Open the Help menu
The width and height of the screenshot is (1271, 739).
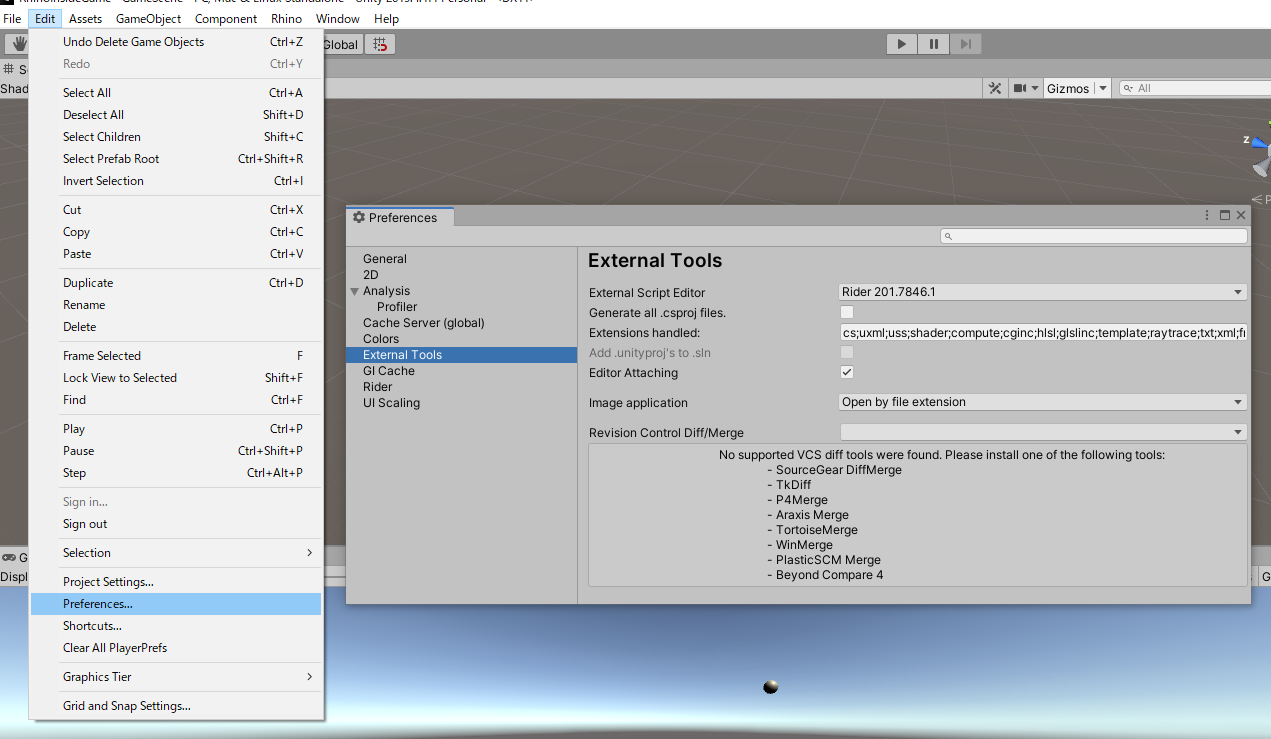386,18
